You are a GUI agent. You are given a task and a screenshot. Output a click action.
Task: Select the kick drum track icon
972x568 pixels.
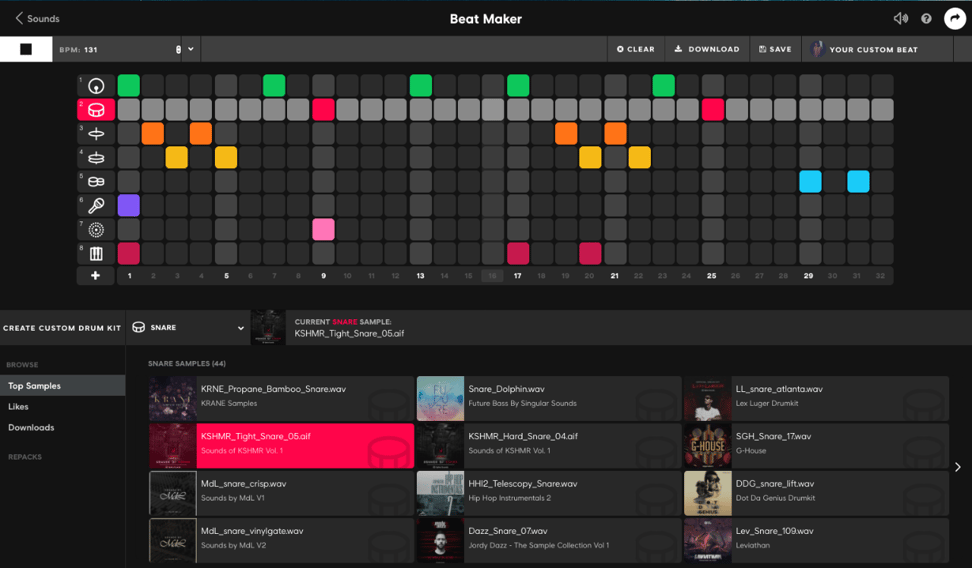[x=96, y=86]
